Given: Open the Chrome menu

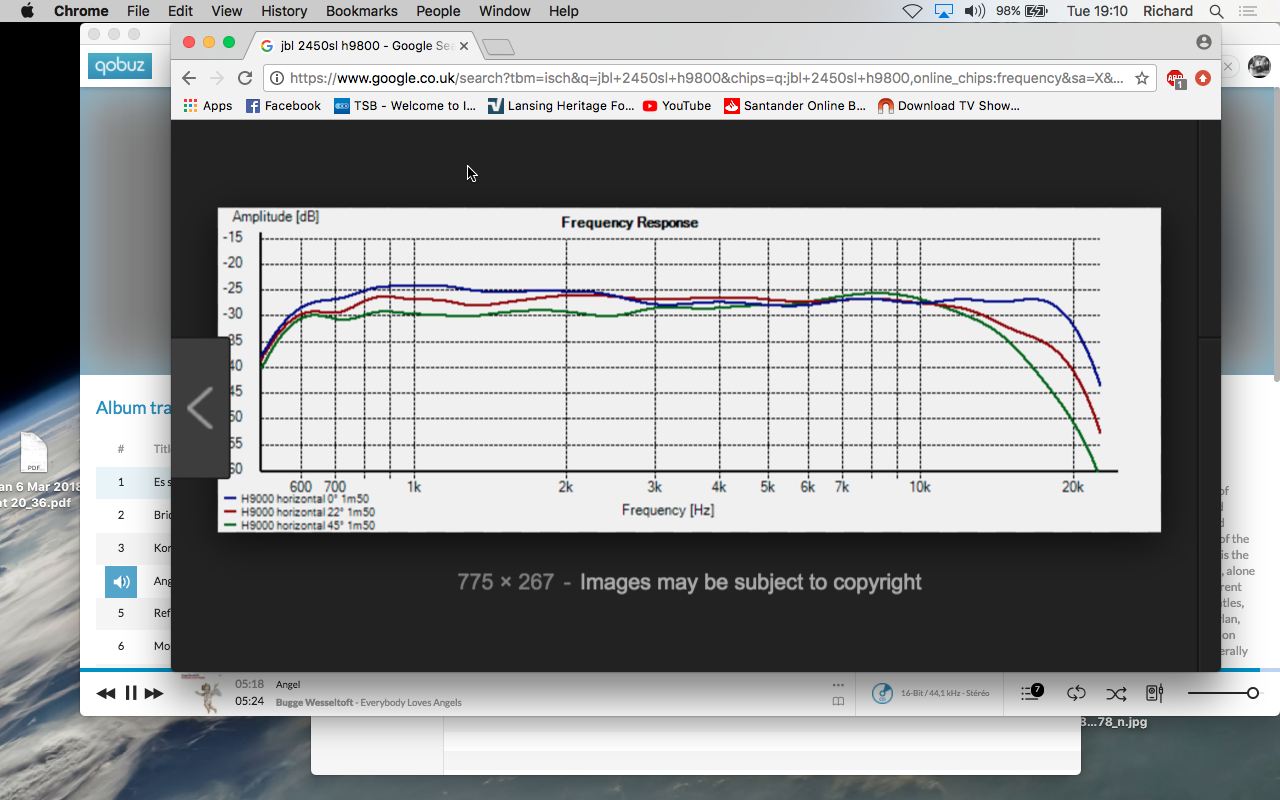Looking at the screenshot, I should pos(81,11).
